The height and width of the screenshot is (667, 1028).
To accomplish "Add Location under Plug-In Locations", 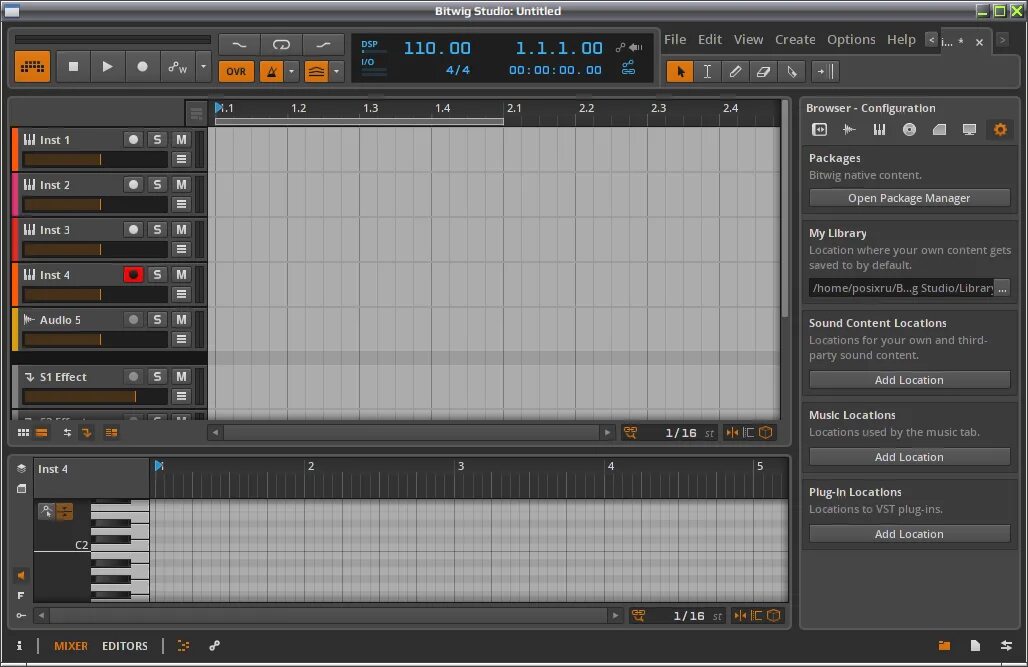I will coord(909,534).
